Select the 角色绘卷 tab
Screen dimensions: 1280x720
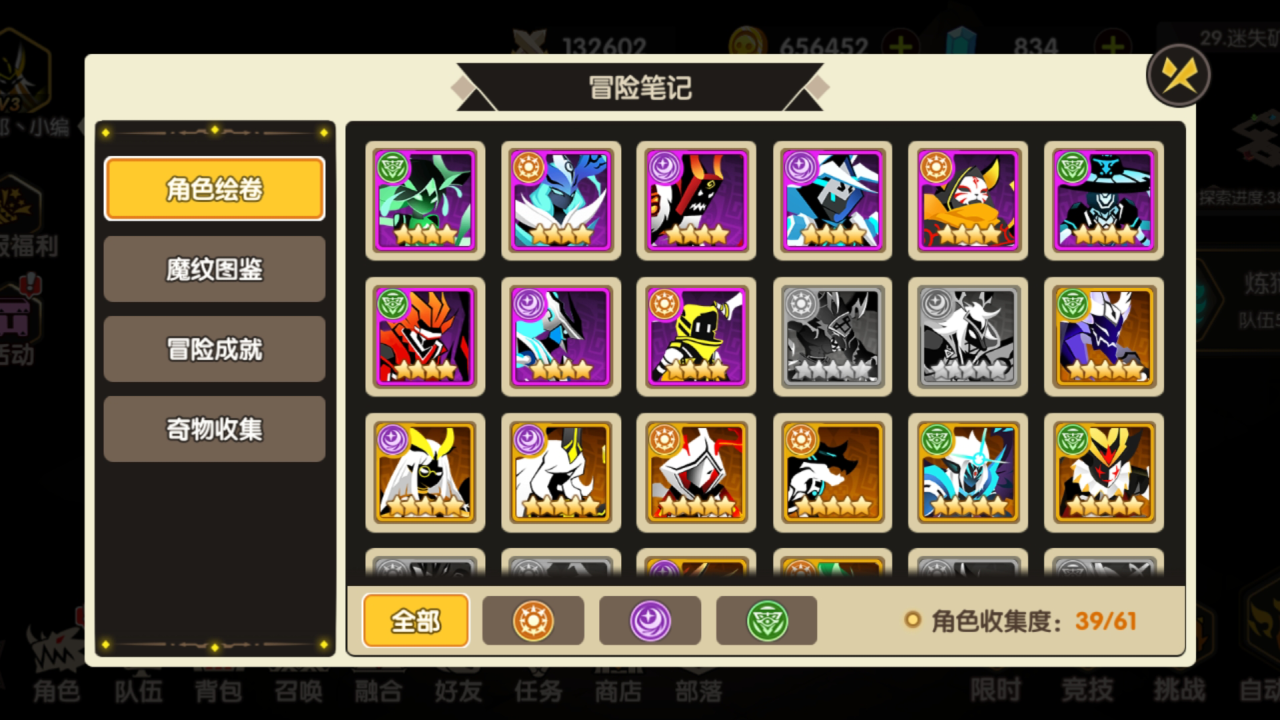coord(215,188)
